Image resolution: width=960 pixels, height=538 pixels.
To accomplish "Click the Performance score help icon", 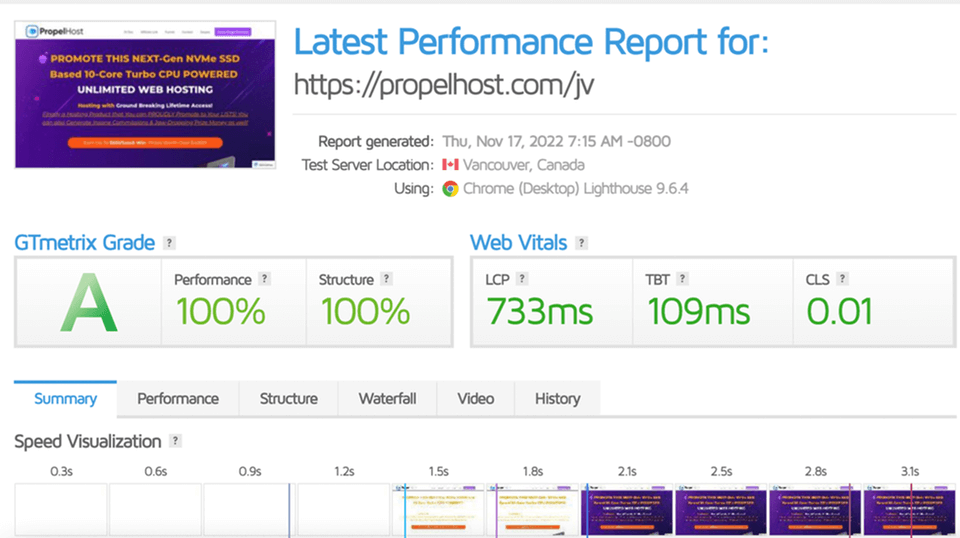I will pos(264,278).
